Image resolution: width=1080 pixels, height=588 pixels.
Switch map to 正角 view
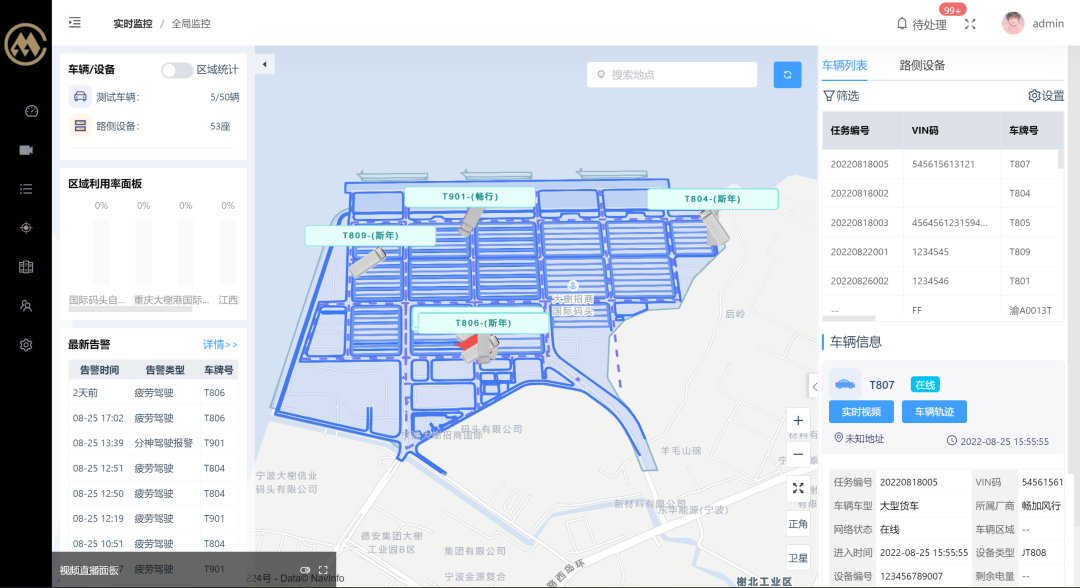click(798, 523)
